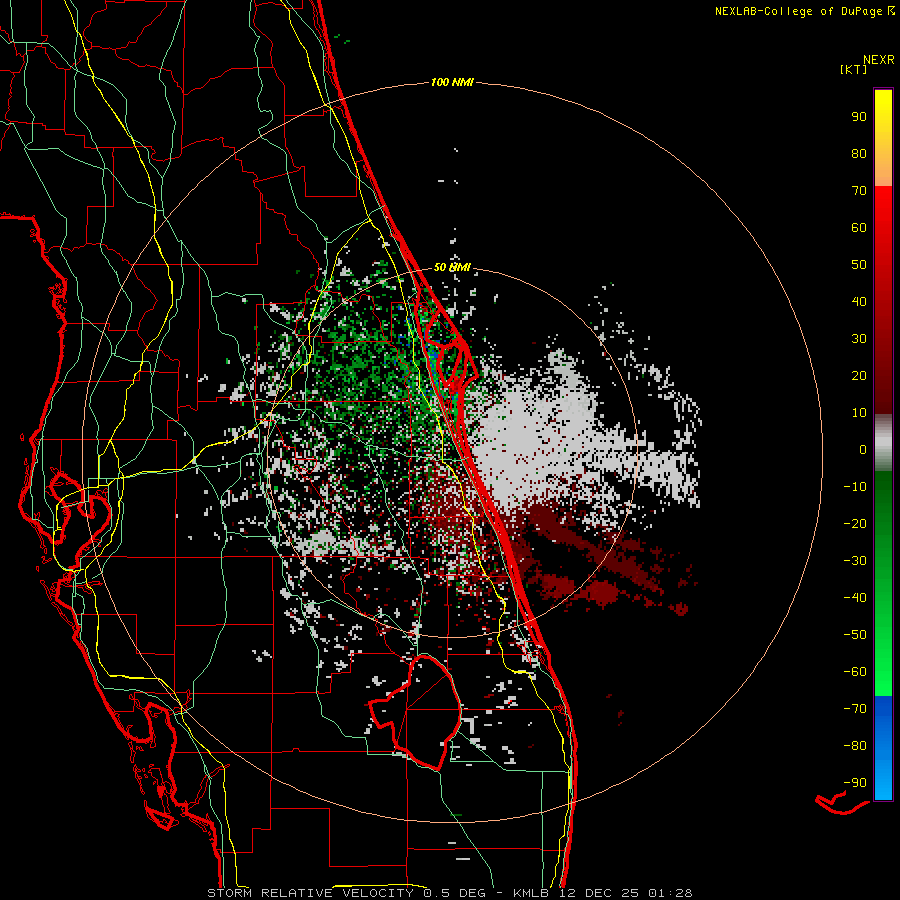
Task: Click the -80 value on the velocity scale
Action: pyautogui.click(x=855, y=746)
